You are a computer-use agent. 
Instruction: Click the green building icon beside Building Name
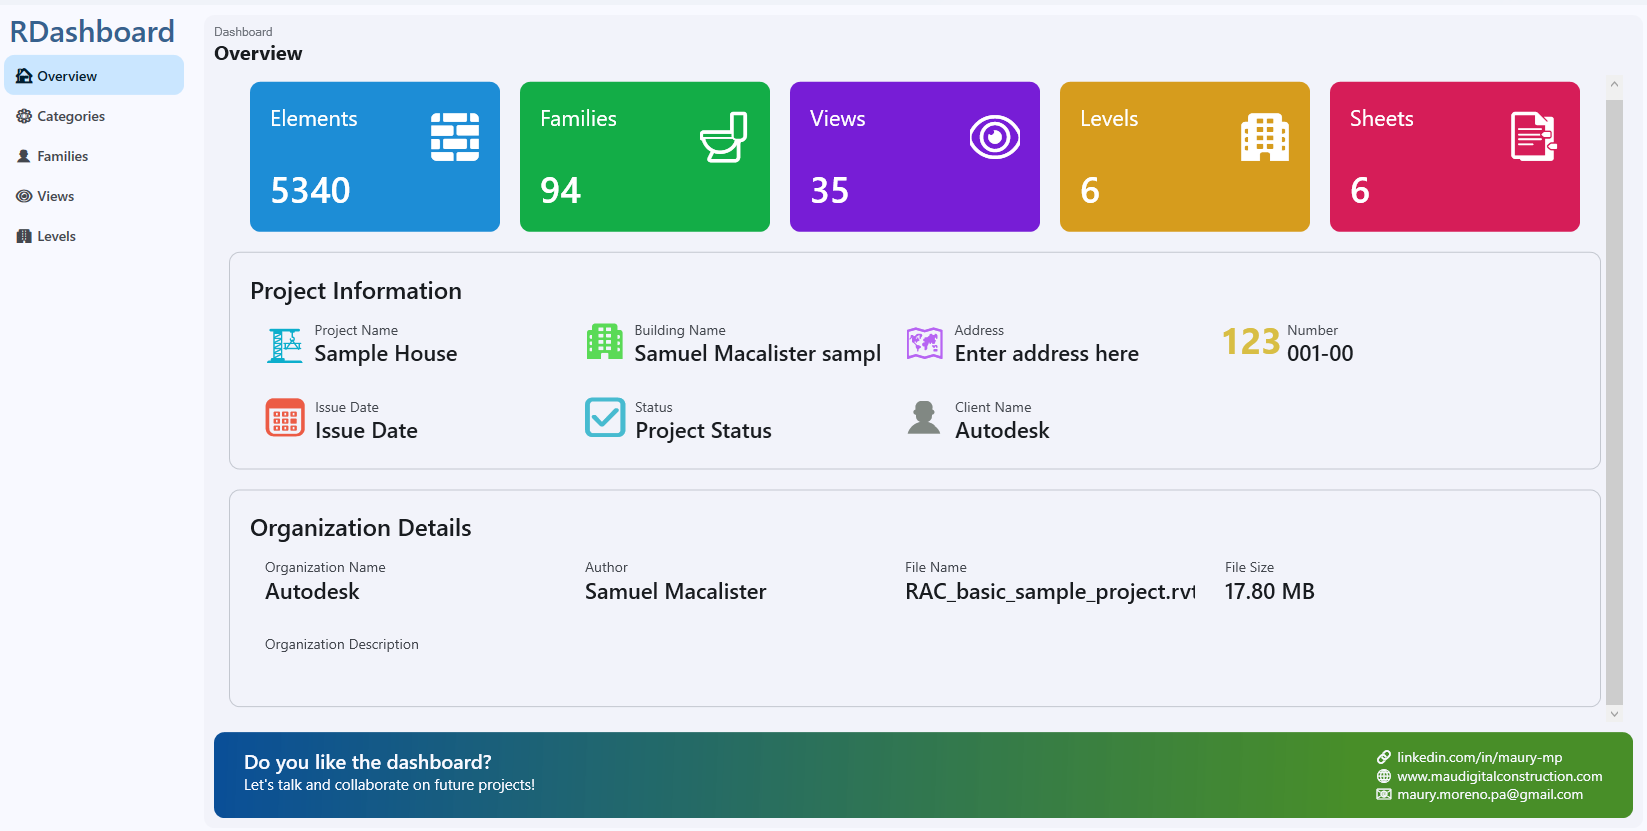(x=605, y=342)
